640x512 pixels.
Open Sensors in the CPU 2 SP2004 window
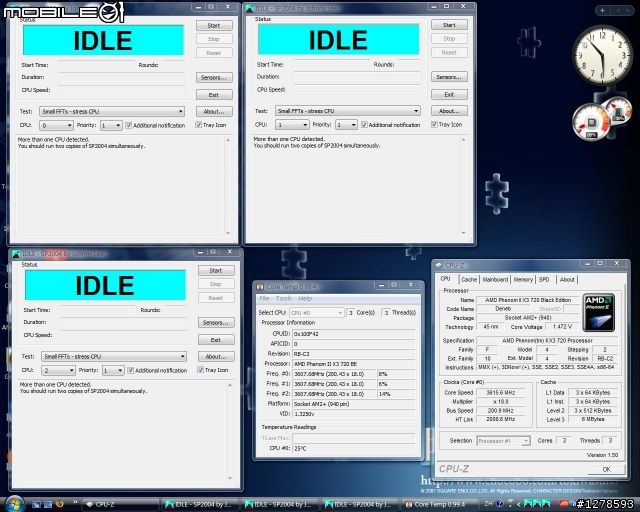(x=216, y=323)
